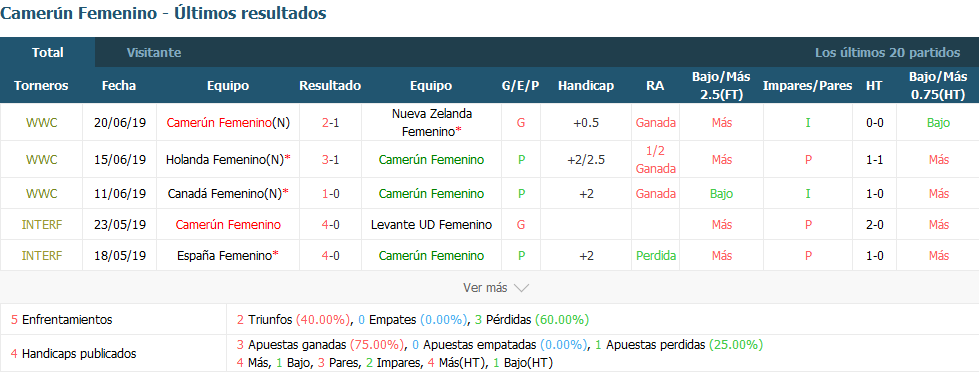Expand the Ver más chevron arrow
The height and width of the screenshot is (375, 979).
pos(521,288)
